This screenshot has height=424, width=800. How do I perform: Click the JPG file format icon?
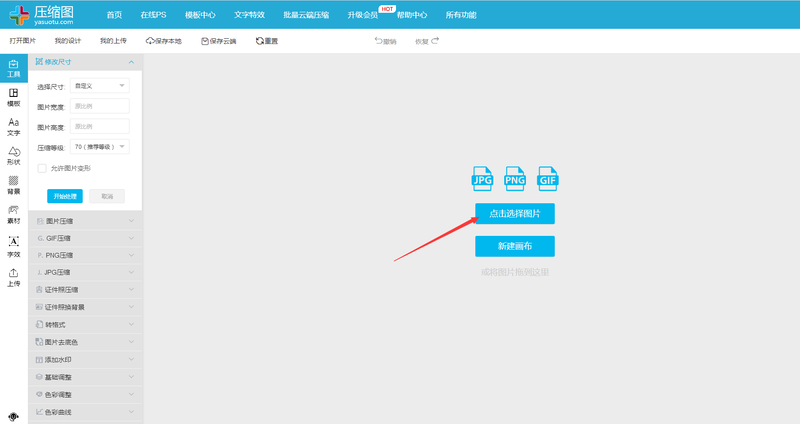[482, 179]
